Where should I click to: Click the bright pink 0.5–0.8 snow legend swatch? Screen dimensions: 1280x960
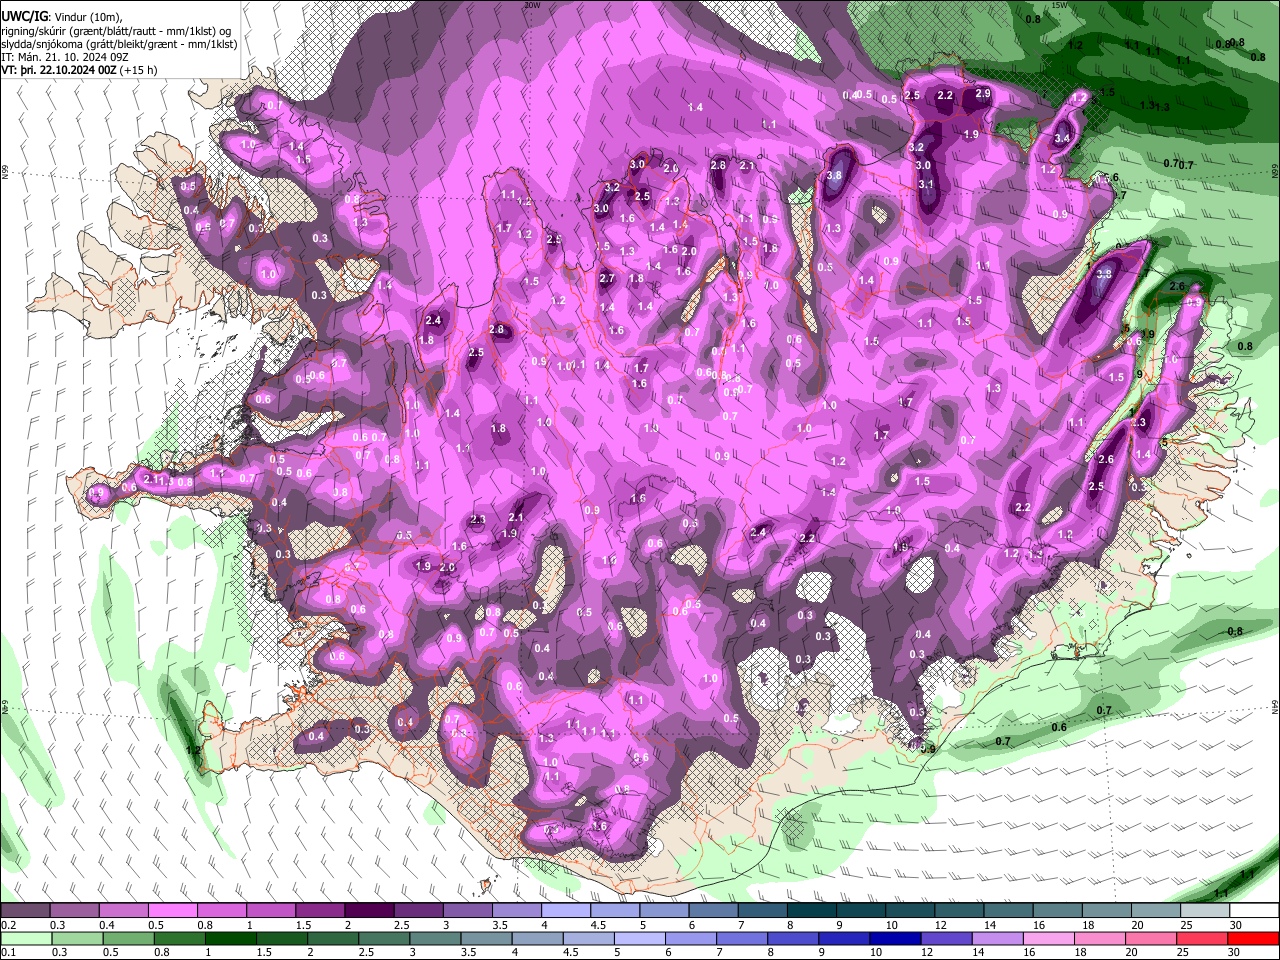172,911
